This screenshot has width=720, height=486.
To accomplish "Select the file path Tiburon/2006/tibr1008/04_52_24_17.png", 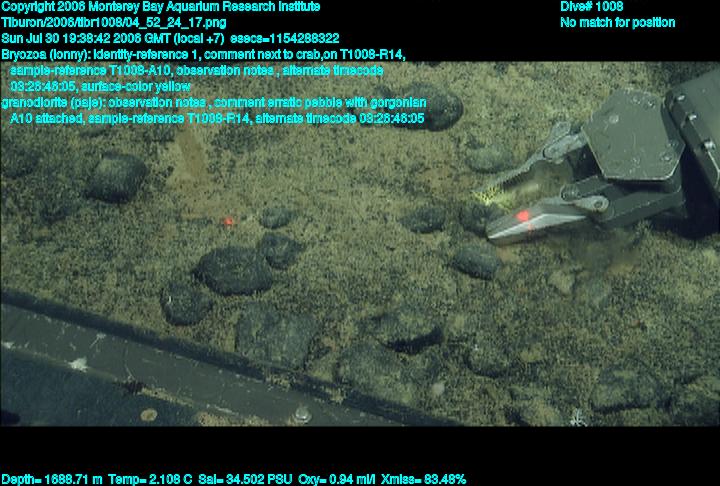I will click(114, 23).
